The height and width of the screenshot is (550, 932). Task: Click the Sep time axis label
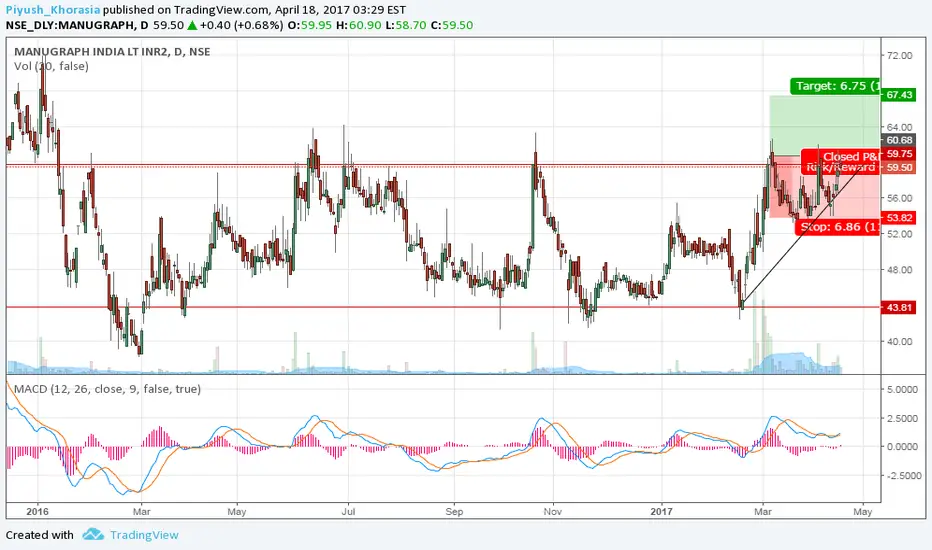pos(454,511)
